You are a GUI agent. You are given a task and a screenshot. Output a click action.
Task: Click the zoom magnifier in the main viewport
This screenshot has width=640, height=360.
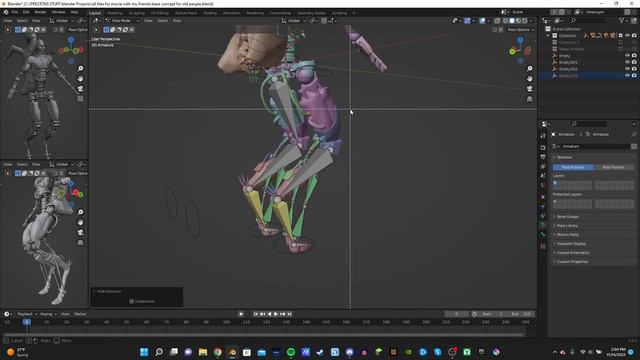click(x=529, y=69)
